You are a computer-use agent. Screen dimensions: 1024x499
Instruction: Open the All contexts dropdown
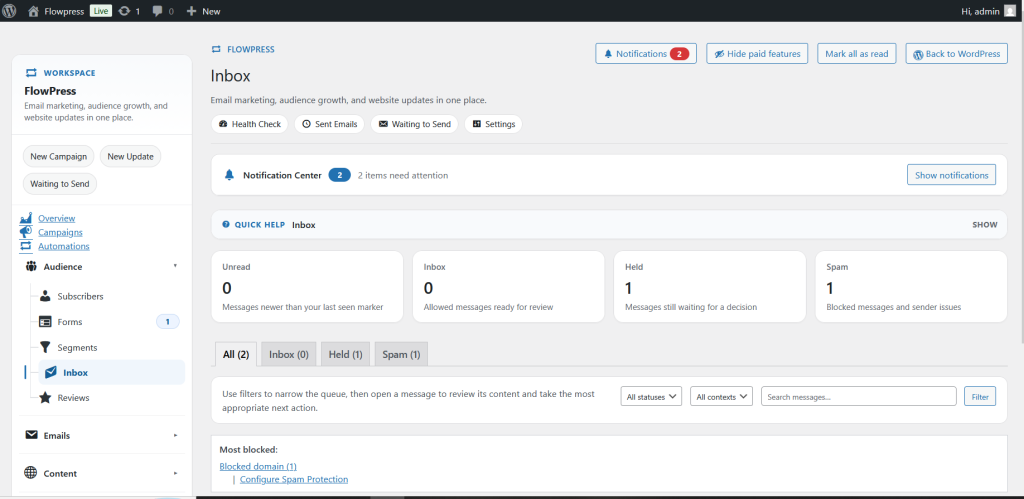click(722, 396)
